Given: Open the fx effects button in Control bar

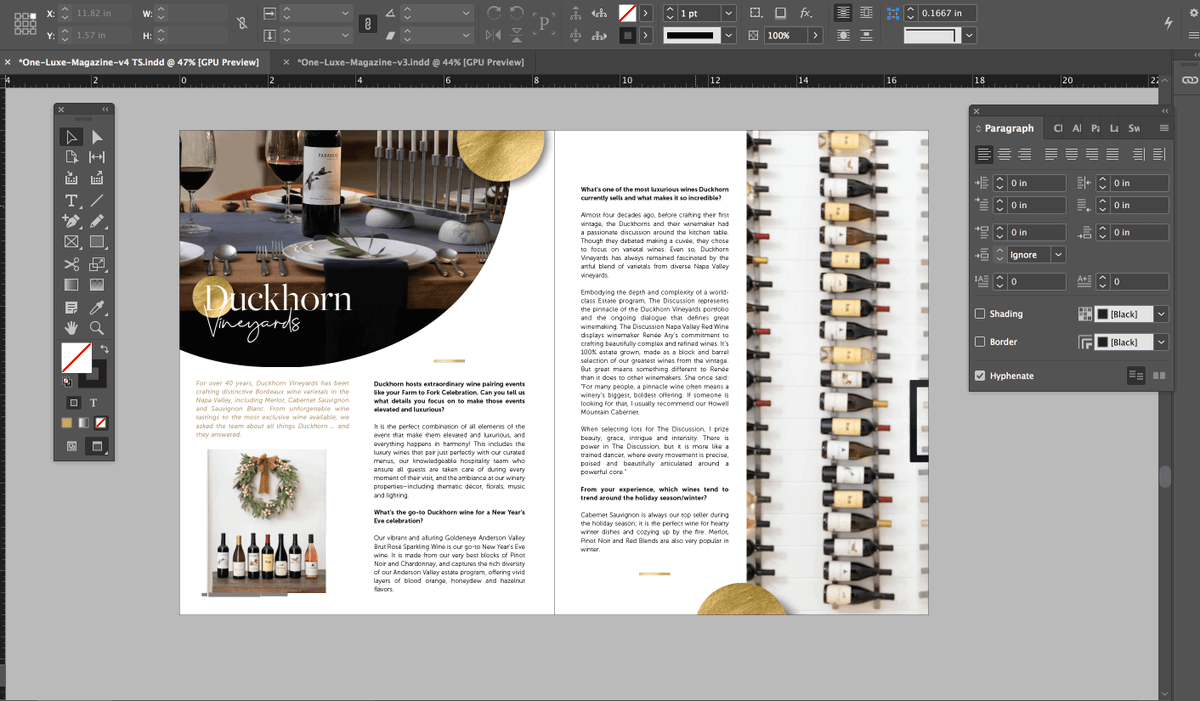Looking at the screenshot, I should 806,13.
